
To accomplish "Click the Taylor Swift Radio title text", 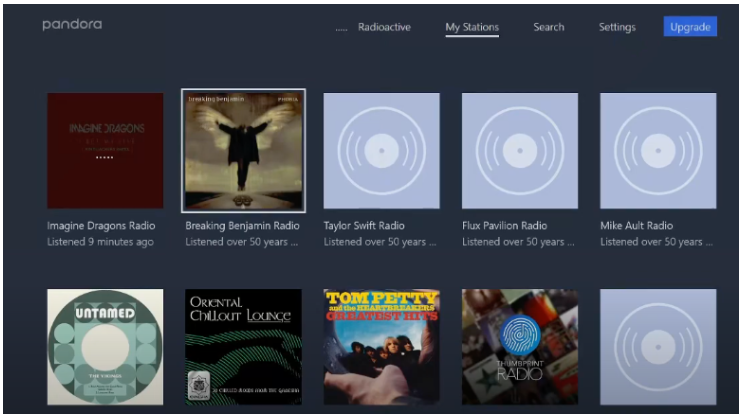I will point(364,226).
